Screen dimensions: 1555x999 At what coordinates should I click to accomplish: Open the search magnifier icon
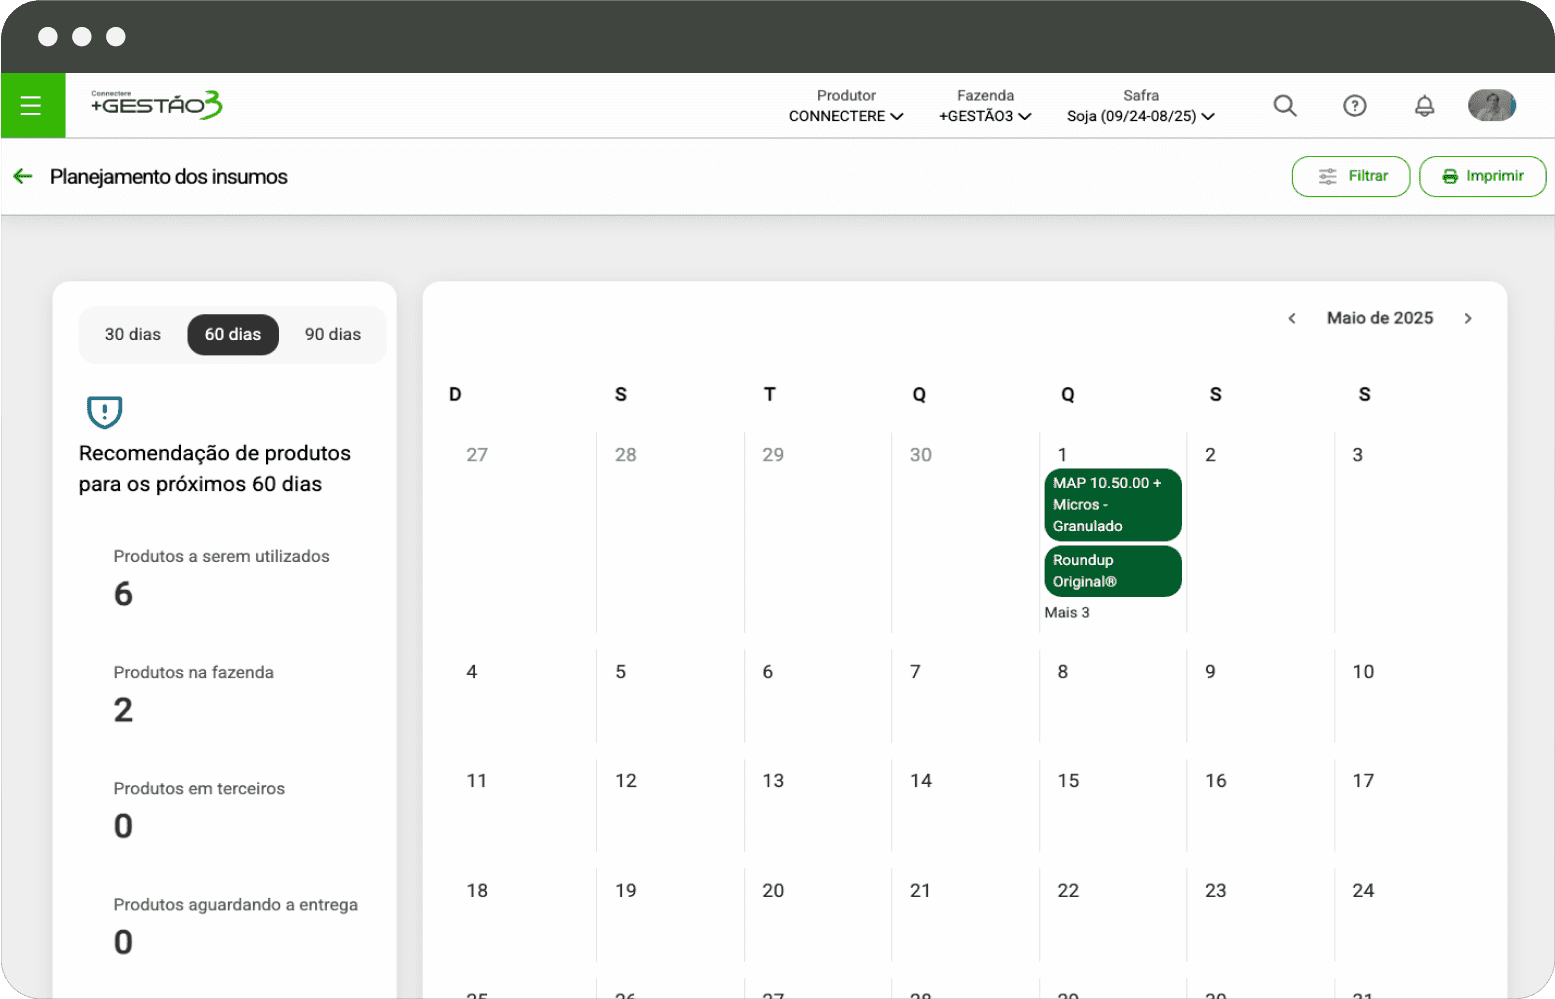1285,106
